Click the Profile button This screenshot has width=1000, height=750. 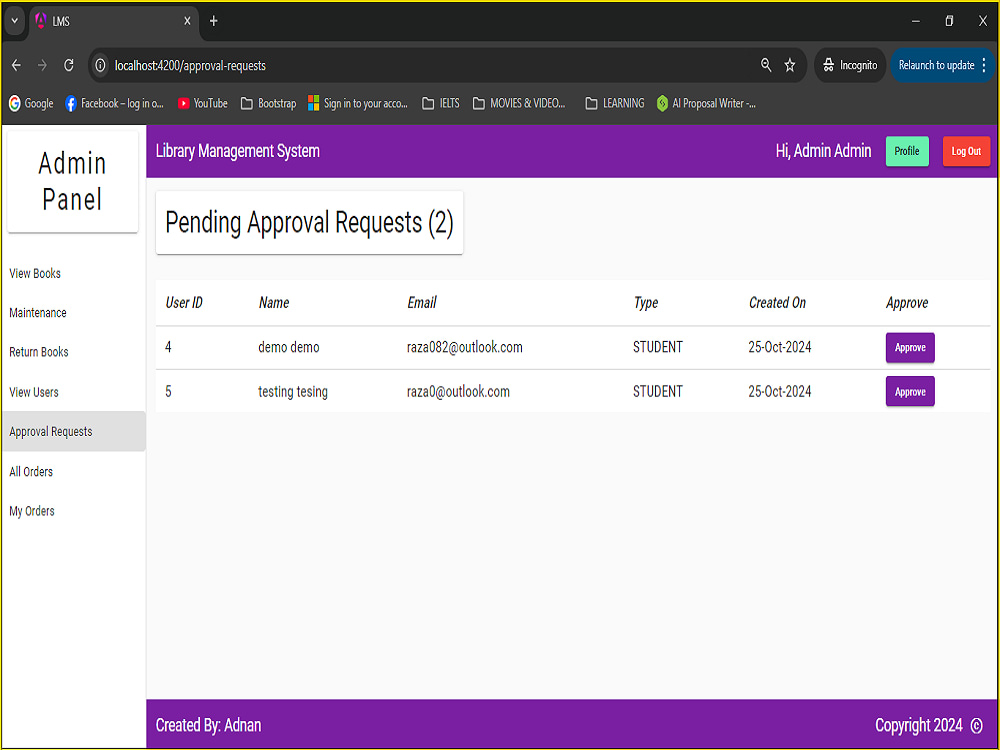click(907, 151)
